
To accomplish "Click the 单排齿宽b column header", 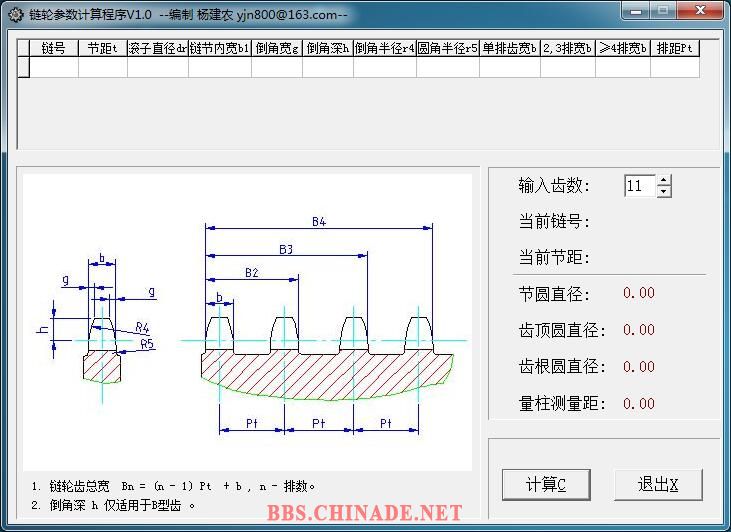I will 510,48.
